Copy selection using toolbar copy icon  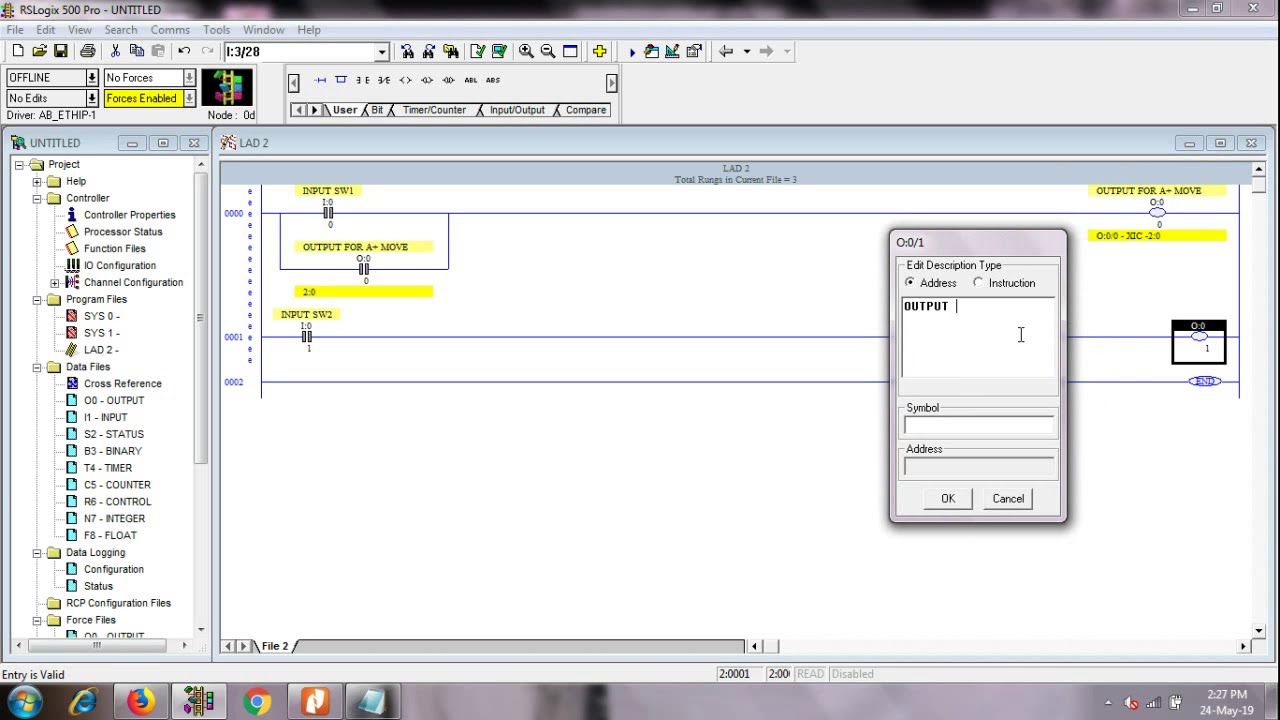136,51
